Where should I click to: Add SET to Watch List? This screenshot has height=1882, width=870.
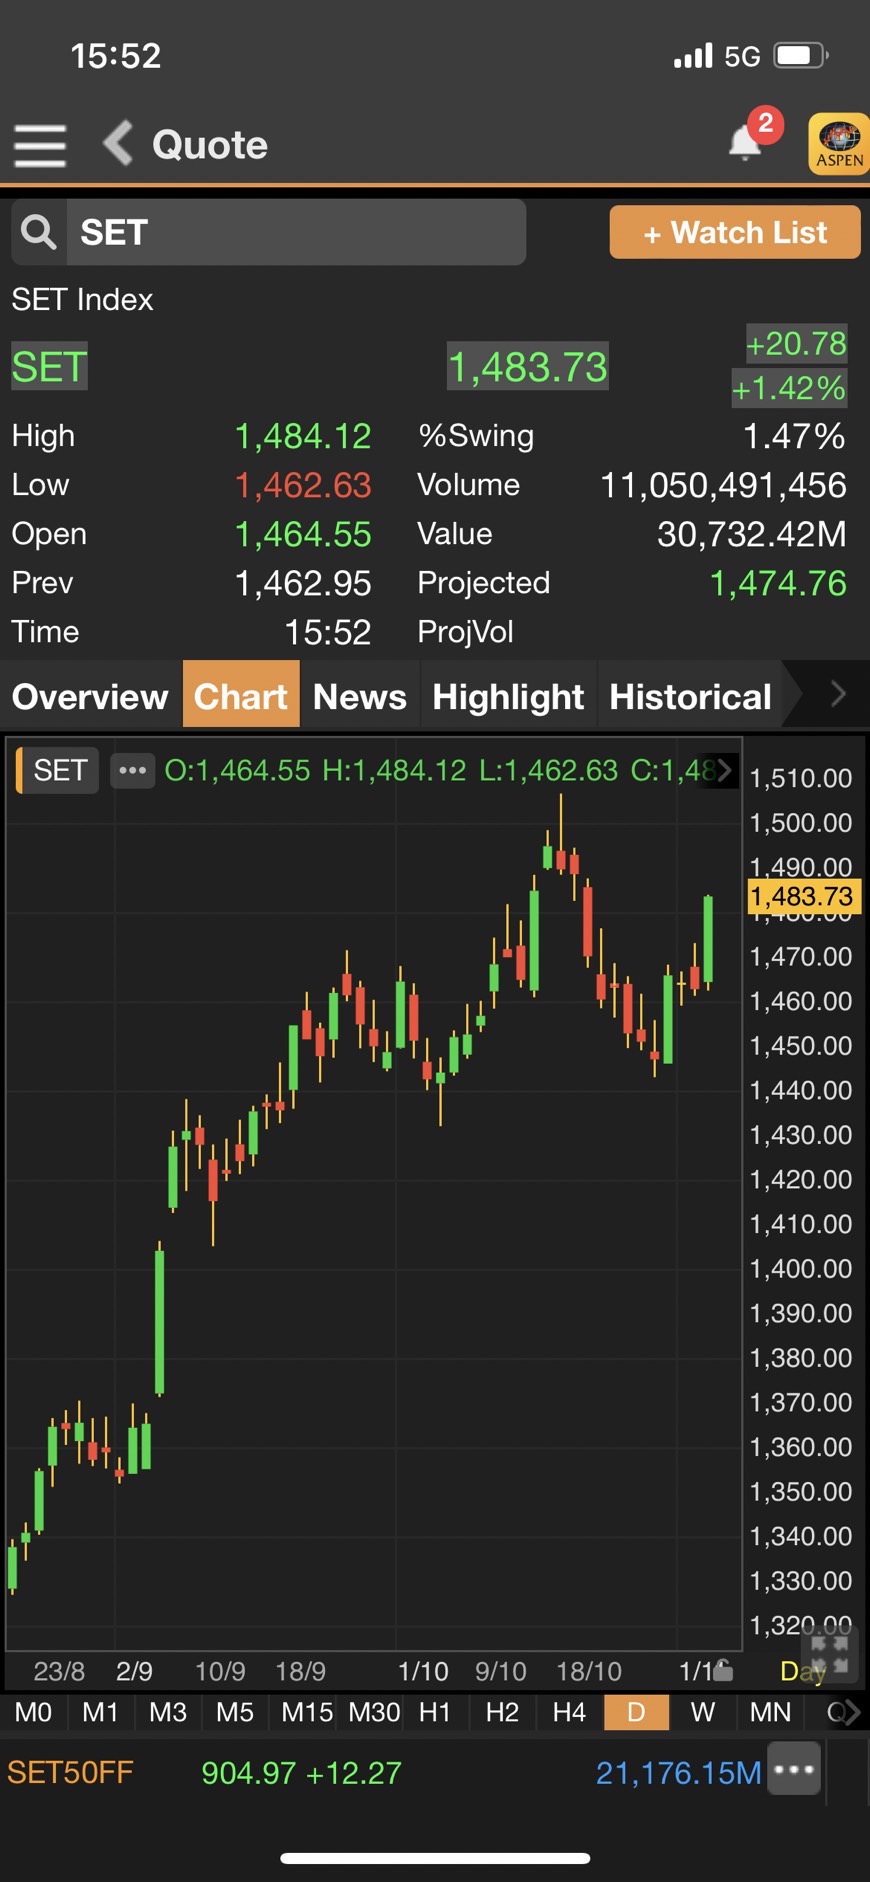click(735, 232)
